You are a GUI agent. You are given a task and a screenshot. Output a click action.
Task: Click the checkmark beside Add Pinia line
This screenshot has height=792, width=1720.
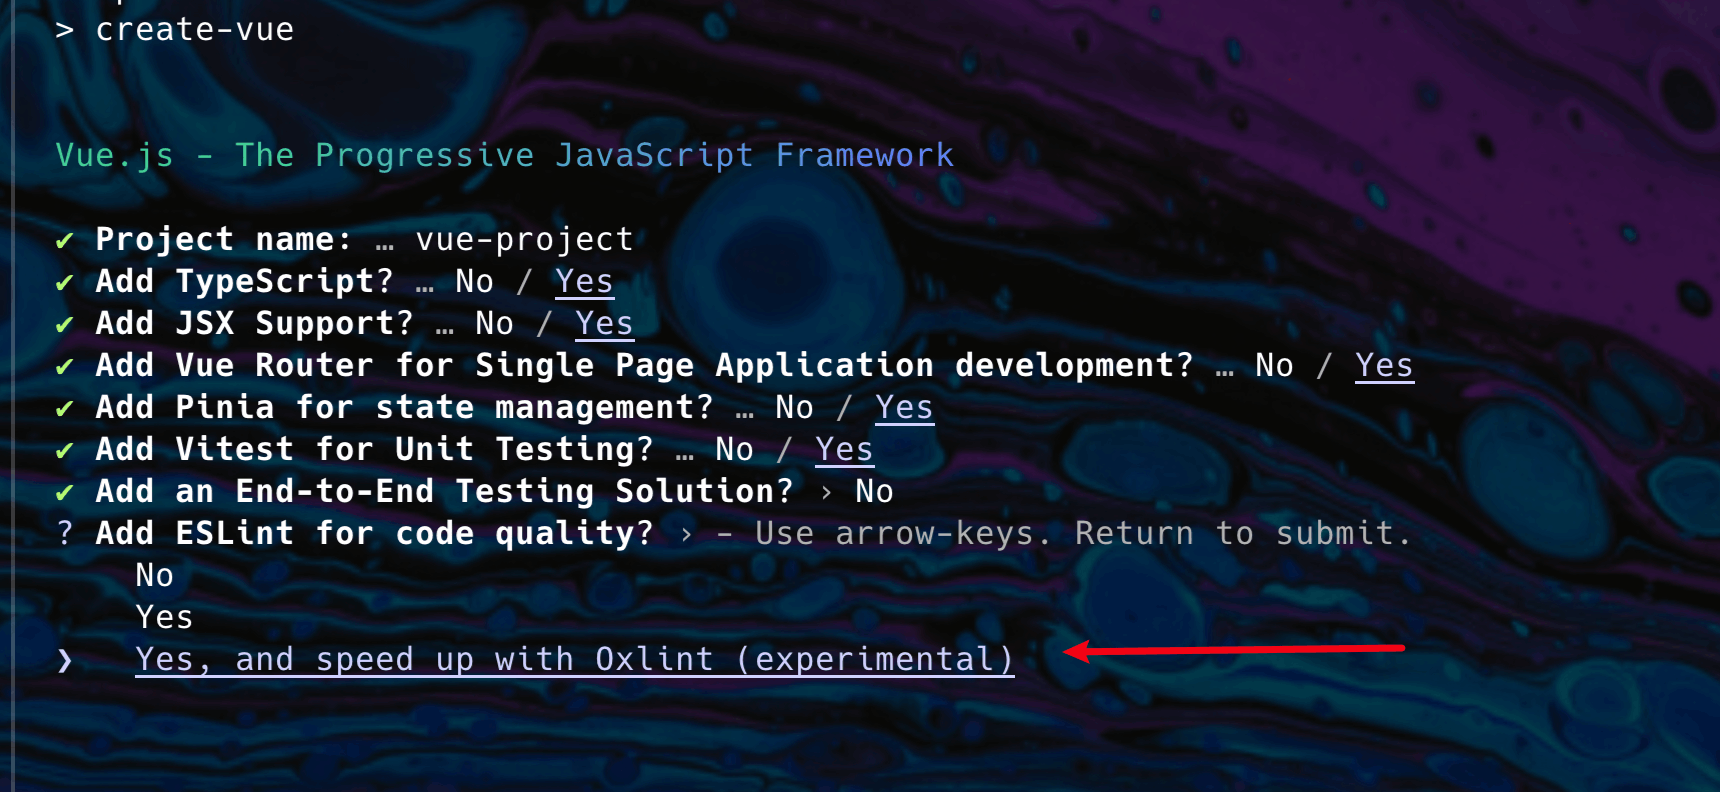point(65,409)
